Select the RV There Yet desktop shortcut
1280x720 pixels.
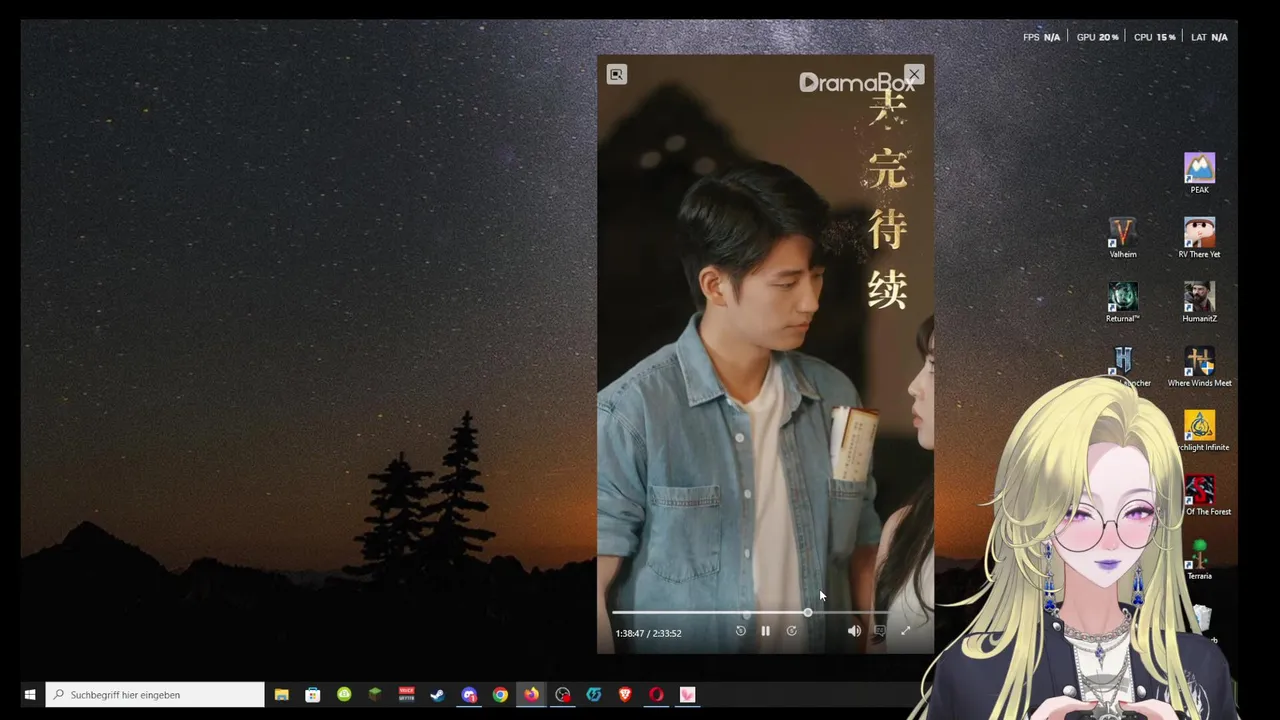[1199, 238]
